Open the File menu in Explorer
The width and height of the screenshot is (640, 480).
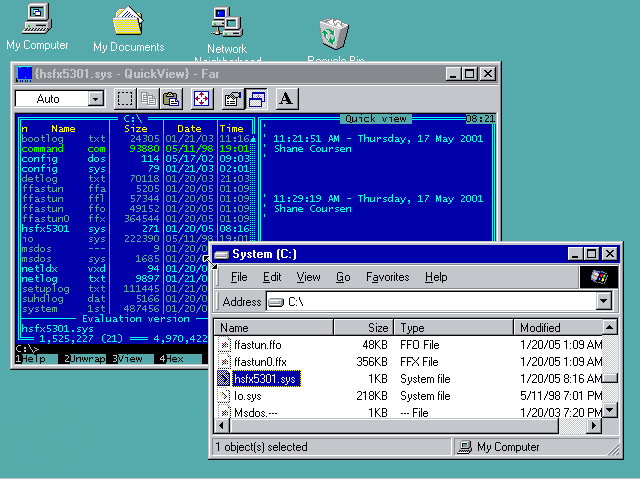coord(239,277)
